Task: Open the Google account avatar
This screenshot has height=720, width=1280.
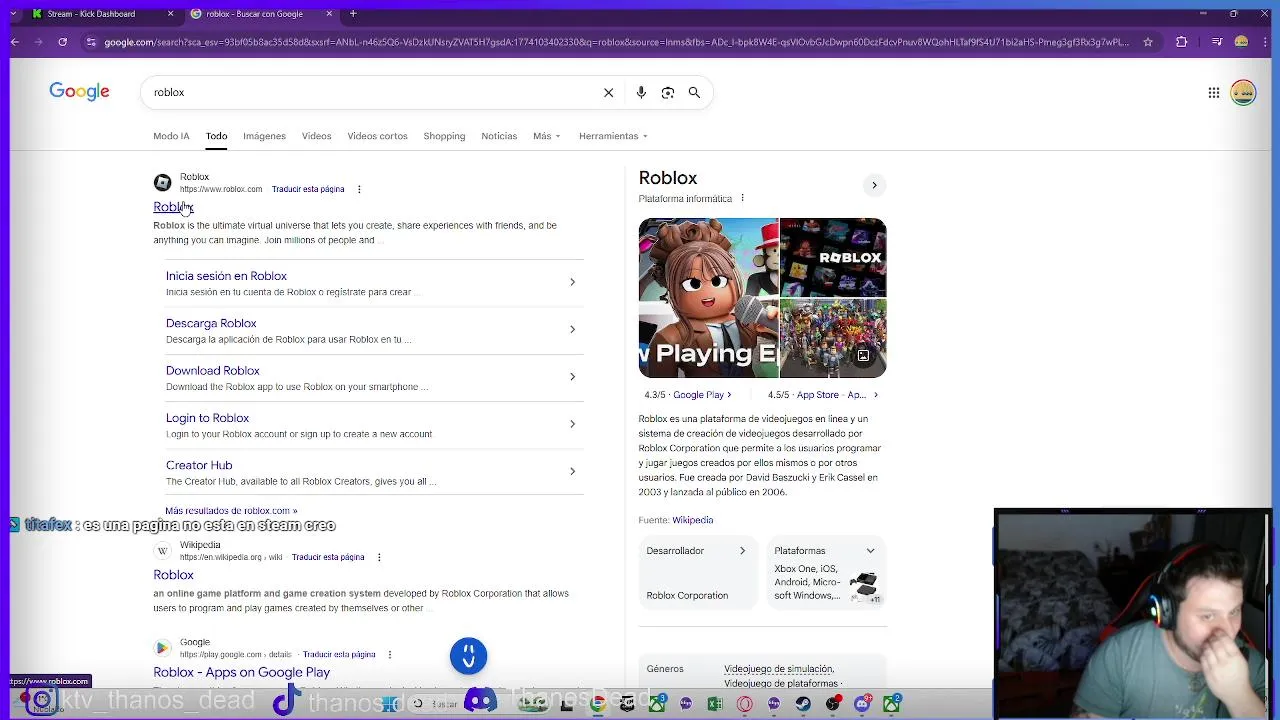Action: pyautogui.click(x=1243, y=93)
